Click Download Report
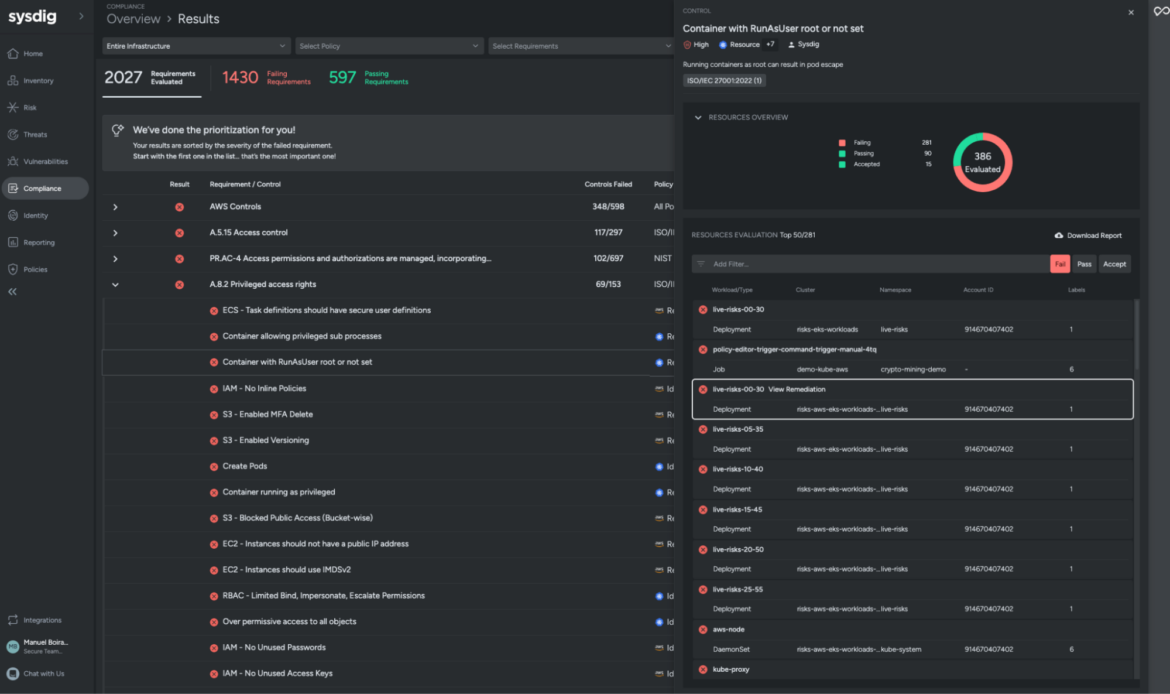Screen dimensions: 1170x694 pyautogui.click(x=1088, y=235)
